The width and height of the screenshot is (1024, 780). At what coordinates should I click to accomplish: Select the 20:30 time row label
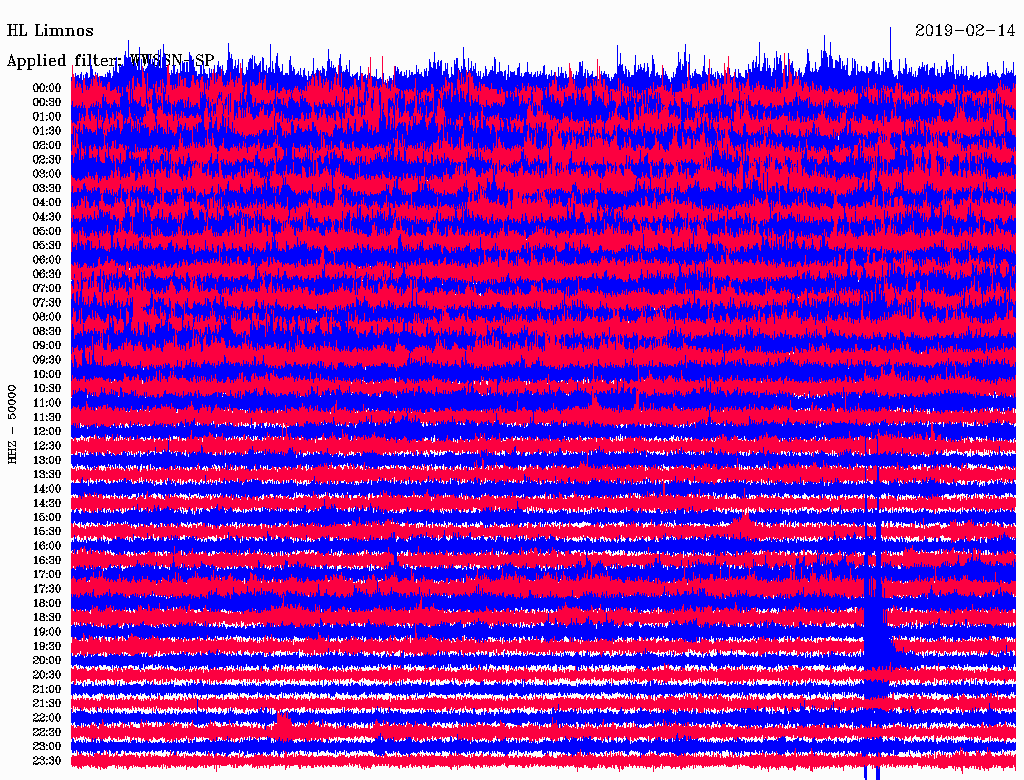coord(47,675)
